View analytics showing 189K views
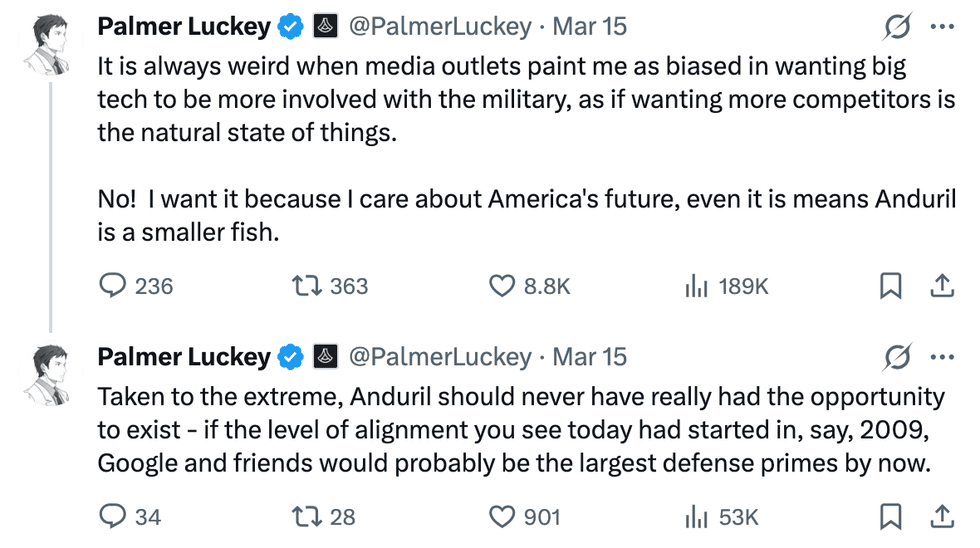 pos(697,286)
